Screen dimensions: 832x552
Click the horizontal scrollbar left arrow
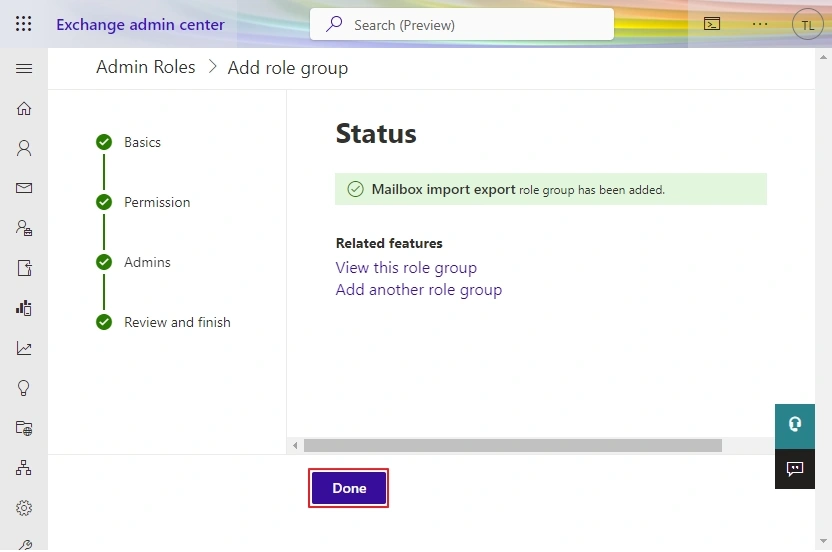295,445
